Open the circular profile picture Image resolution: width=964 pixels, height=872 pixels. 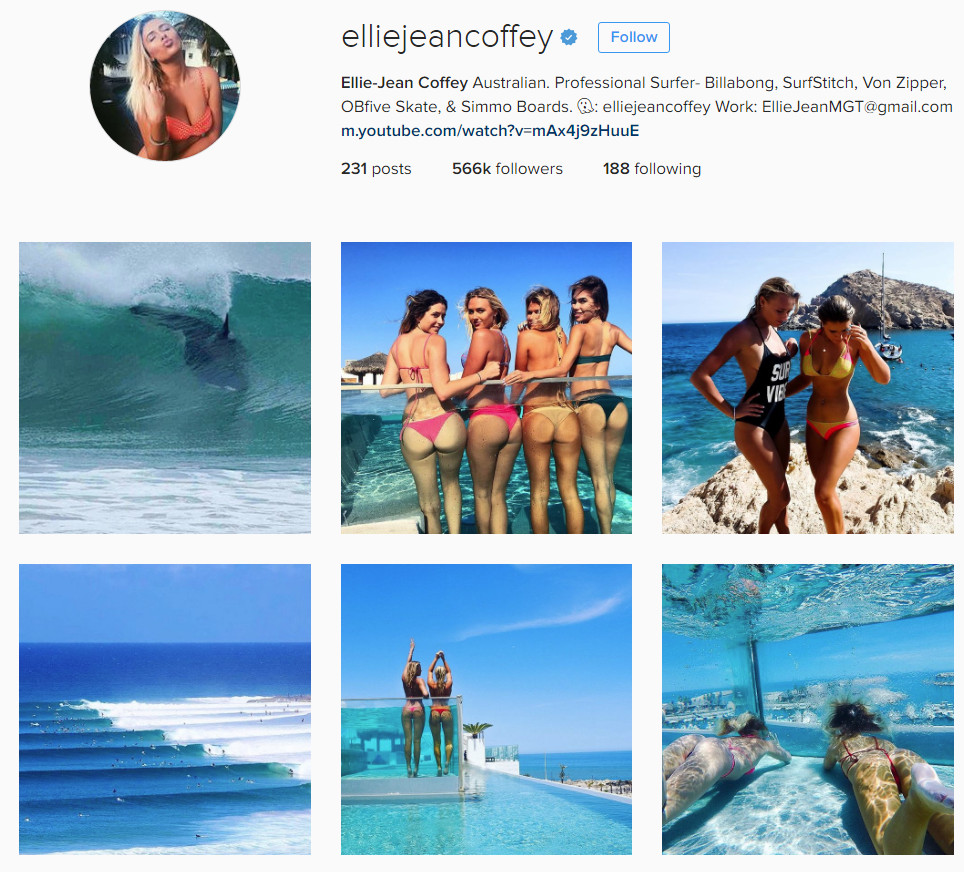[165, 85]
